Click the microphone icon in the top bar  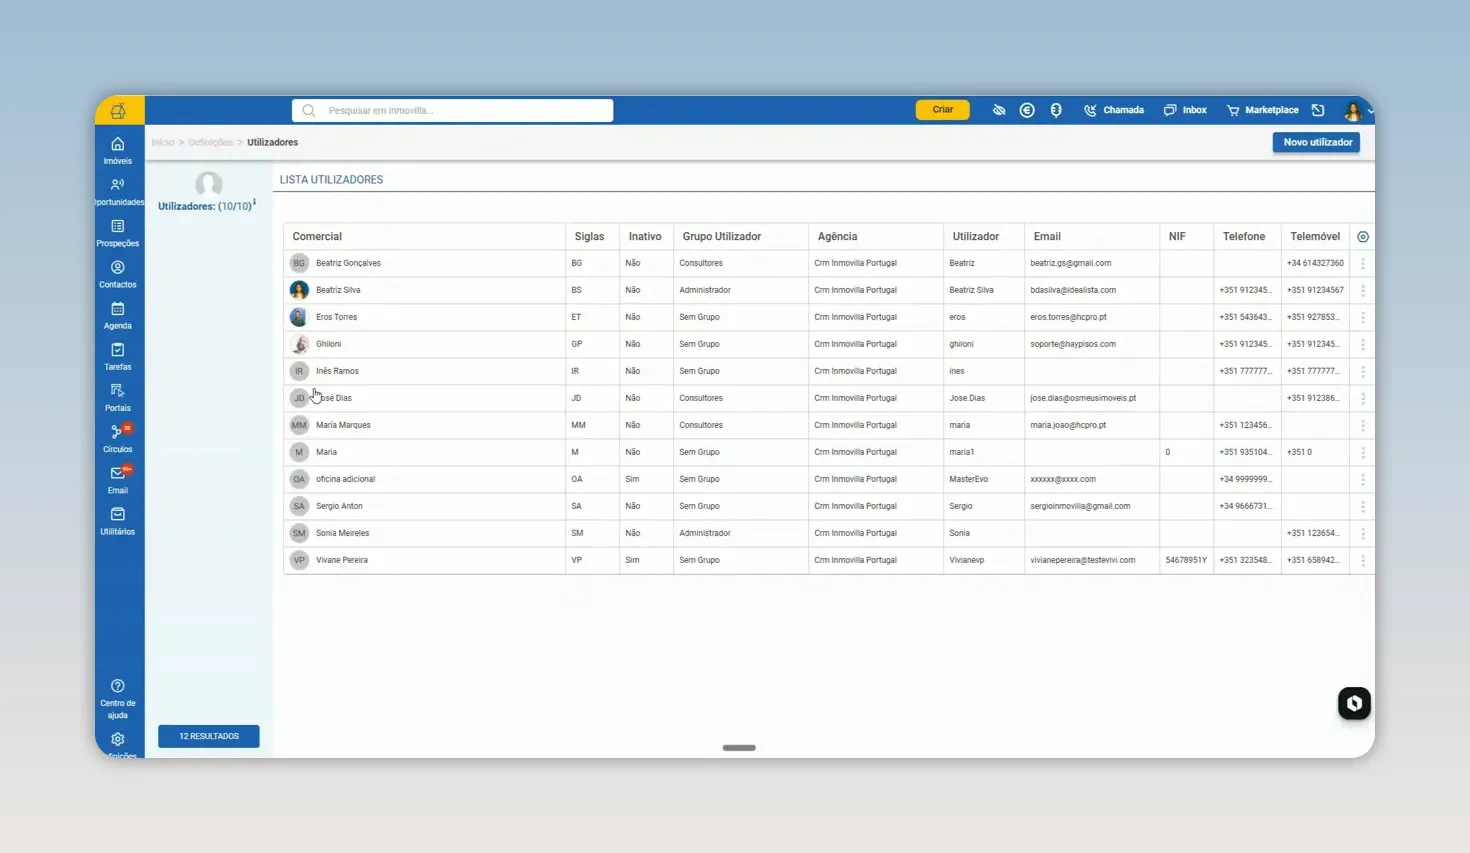point(1056,110)
